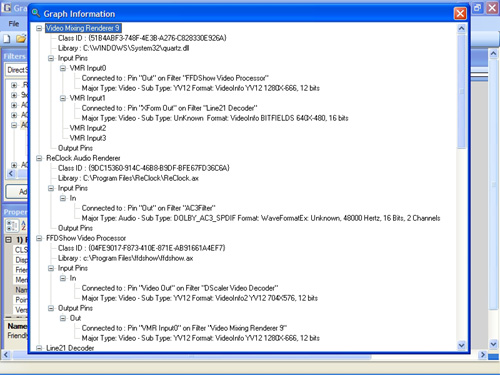Click the New document toolbar icon
Viewport: 500px width, 375px height.
tap(7, 39)
